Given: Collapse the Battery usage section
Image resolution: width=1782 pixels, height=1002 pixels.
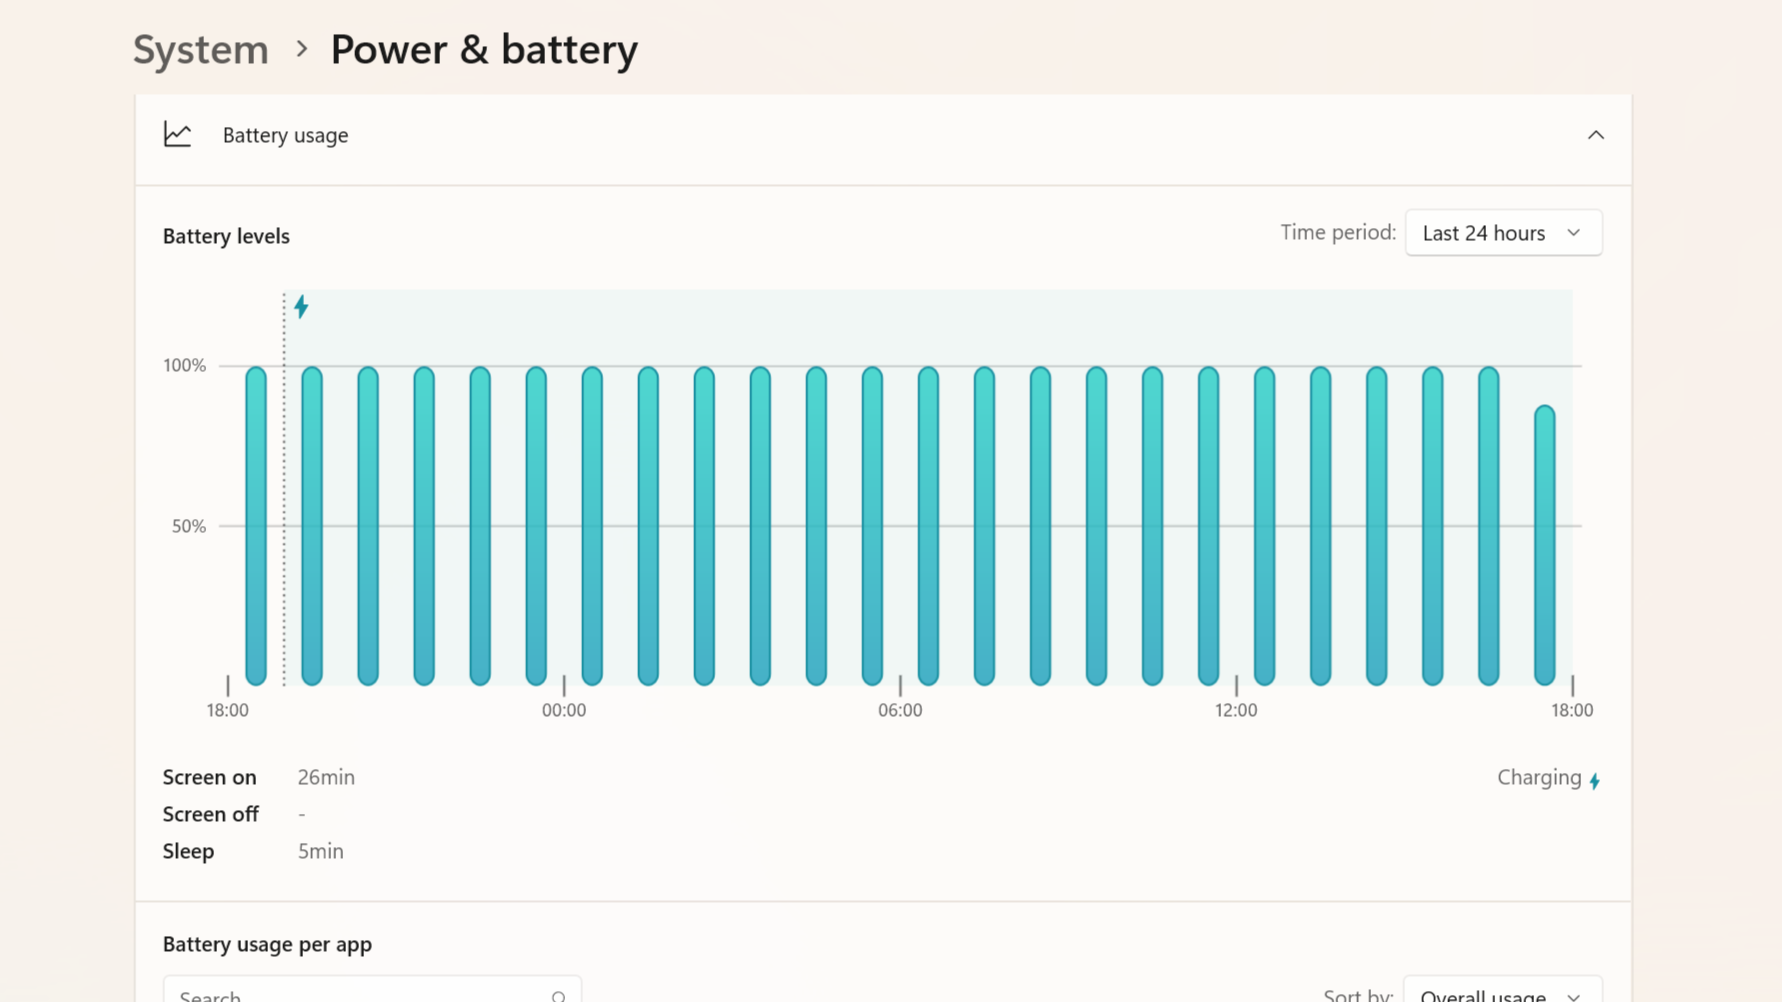Looking at the screenshot, I should coord(1596,134).
